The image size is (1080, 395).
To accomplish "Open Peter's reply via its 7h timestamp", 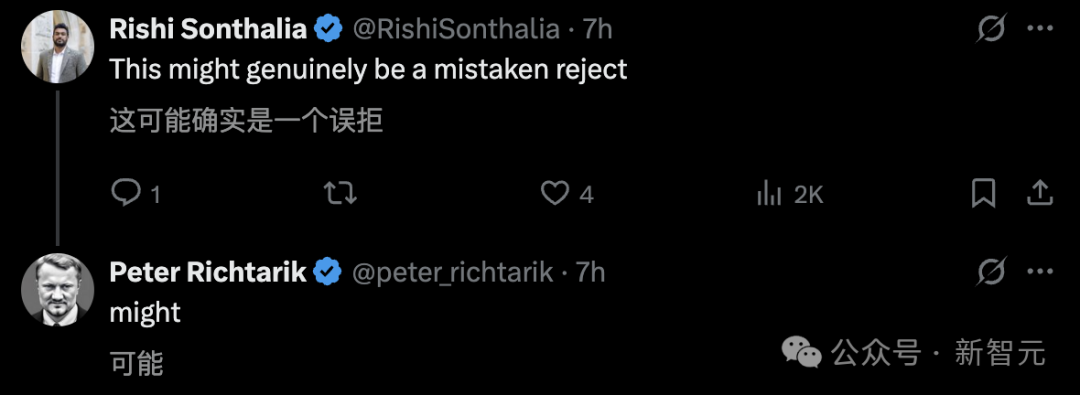I will point(590,272).
